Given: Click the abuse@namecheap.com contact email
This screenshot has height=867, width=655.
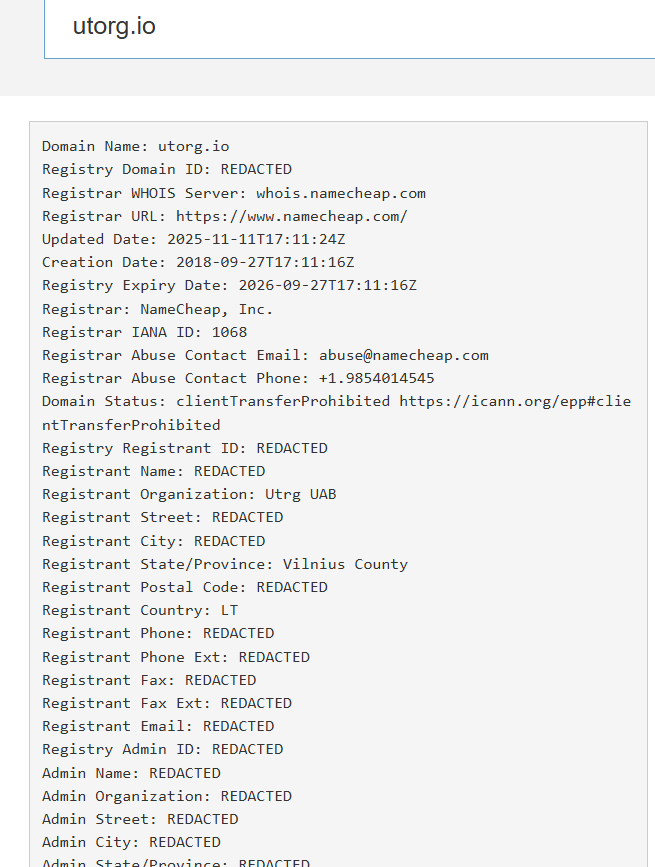Looking at the screenshot, I should pos(403,355).
